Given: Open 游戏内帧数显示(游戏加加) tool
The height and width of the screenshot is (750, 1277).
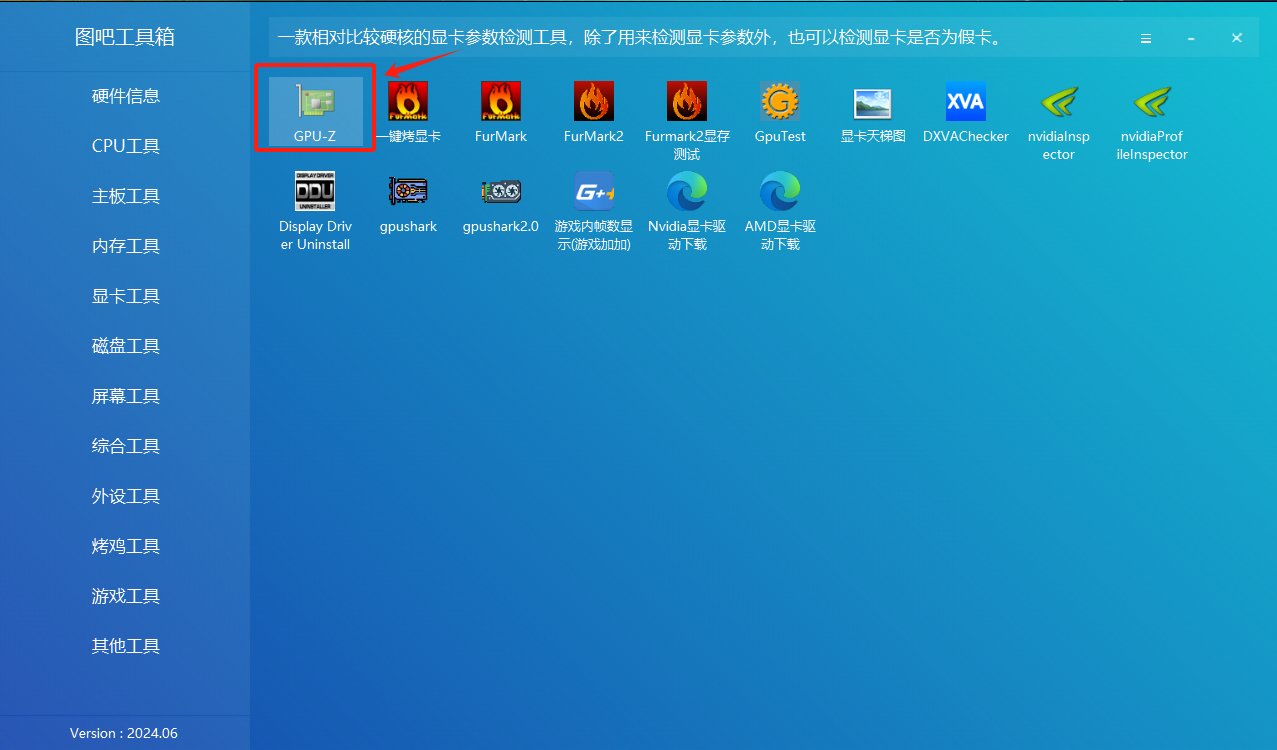Looking at the screenshot, I should tap(594, 210).
